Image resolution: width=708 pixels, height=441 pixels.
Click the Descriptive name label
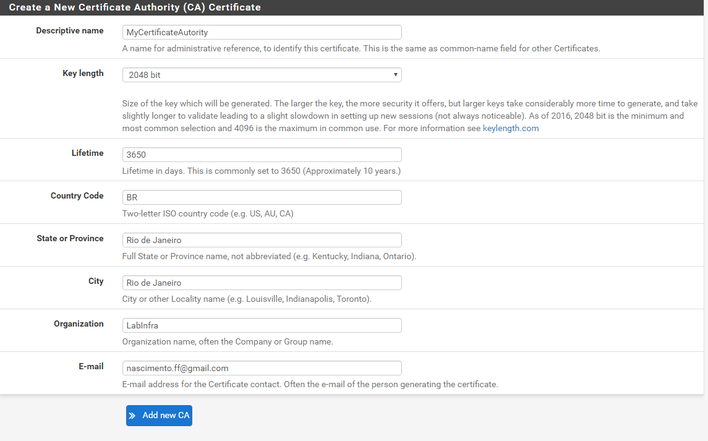[70, 31]
